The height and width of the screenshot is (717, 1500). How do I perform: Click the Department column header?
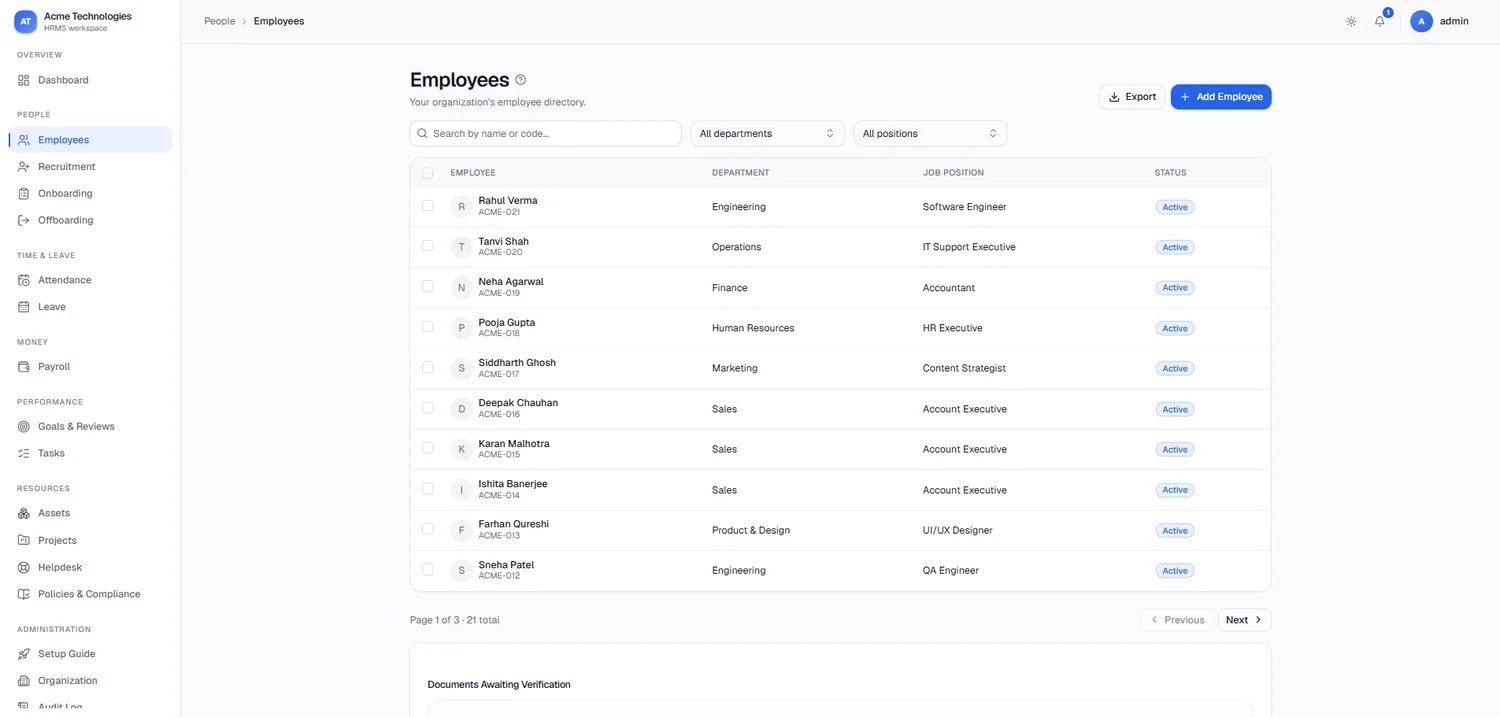(x=740, y=173)
